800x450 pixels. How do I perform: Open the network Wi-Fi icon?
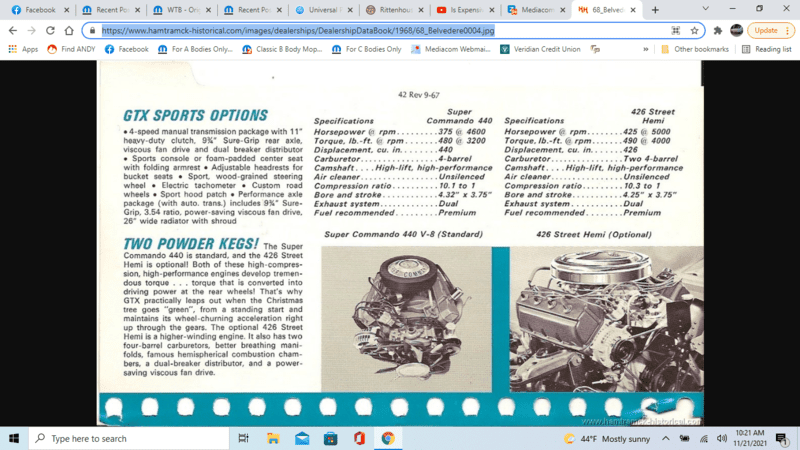click(x=704, y=438)
